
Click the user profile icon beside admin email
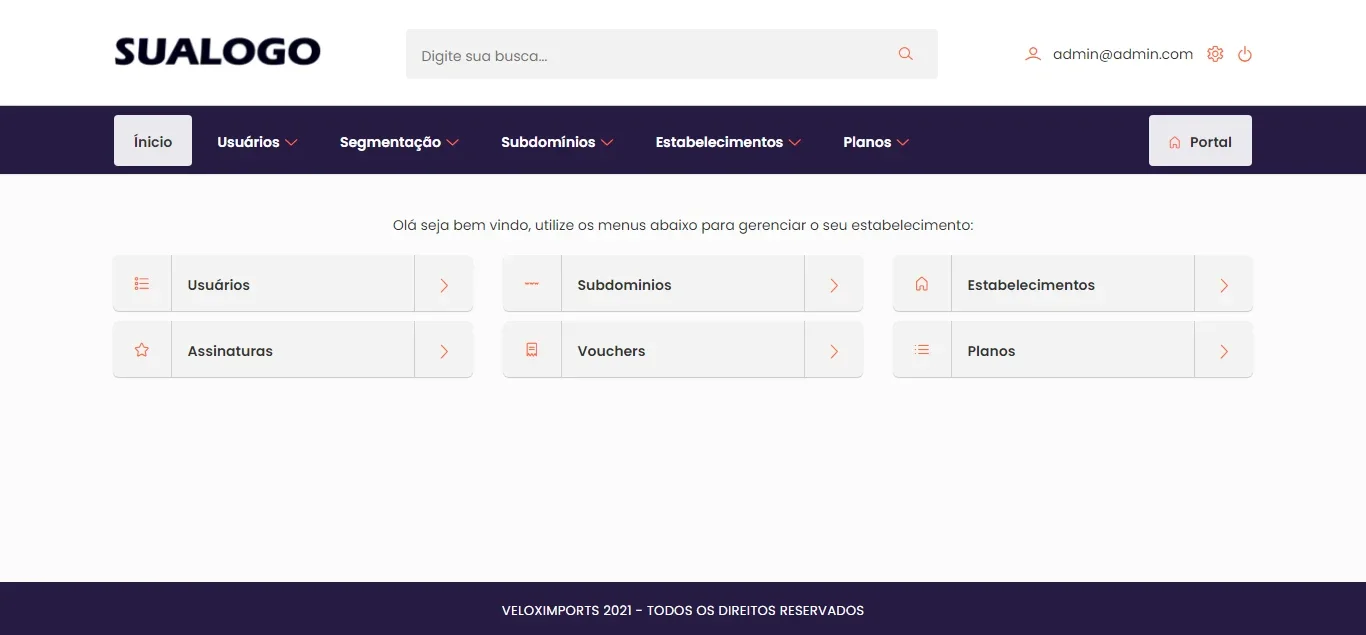click(1033, 54)
